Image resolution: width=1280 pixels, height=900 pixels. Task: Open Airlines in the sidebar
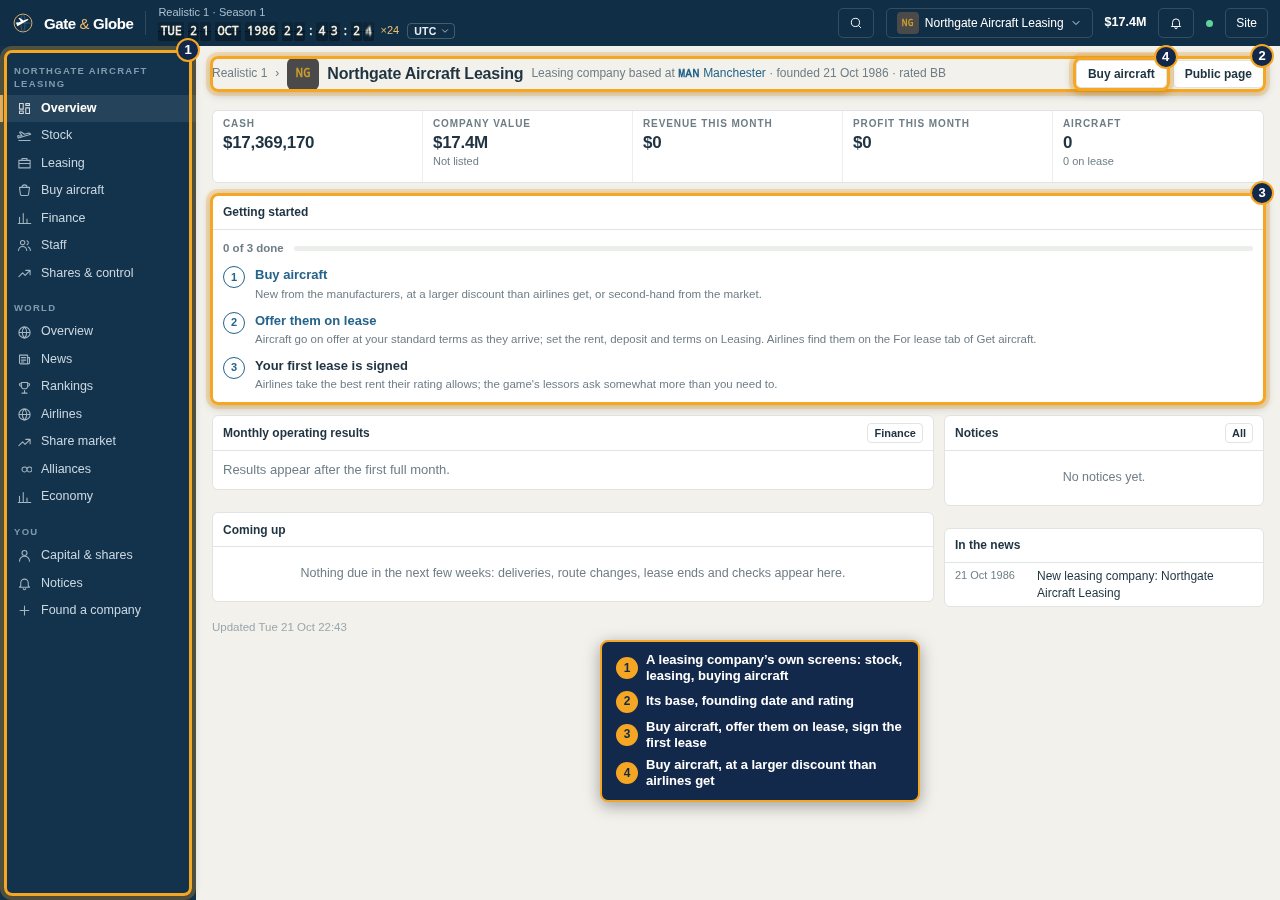[98, 414]
